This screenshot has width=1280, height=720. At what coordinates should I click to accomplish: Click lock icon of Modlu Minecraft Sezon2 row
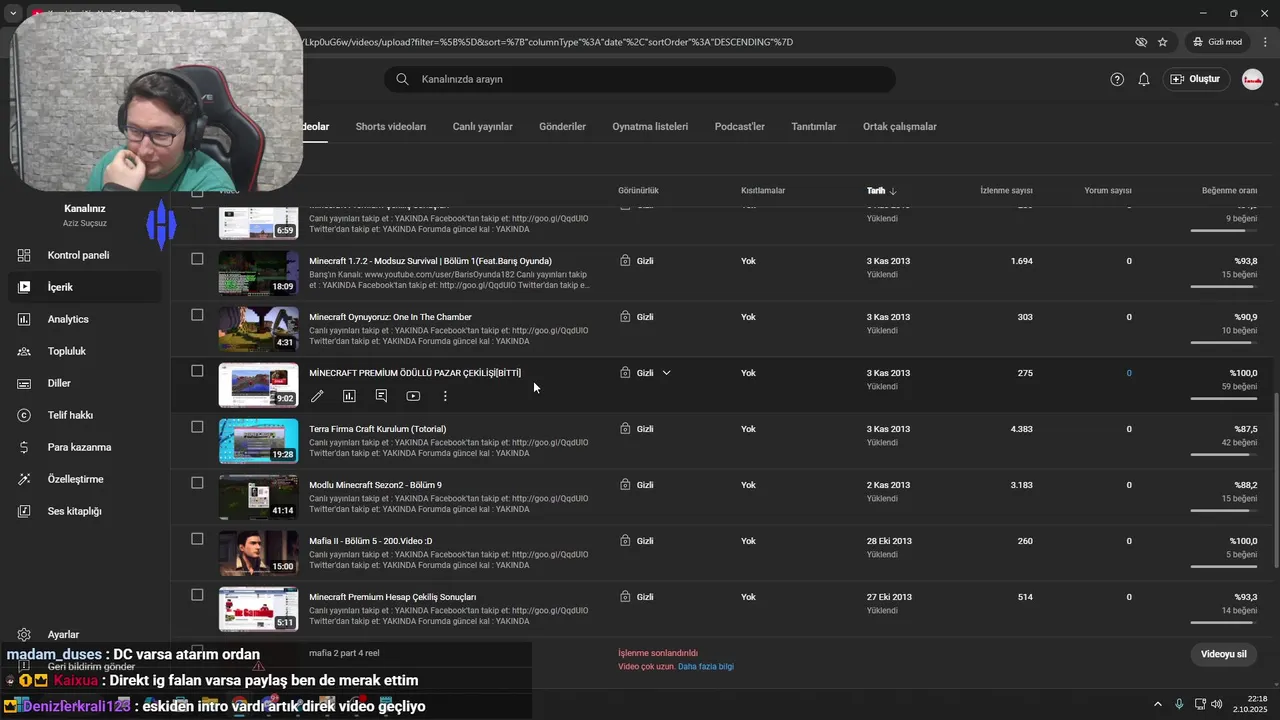(625, 485)
